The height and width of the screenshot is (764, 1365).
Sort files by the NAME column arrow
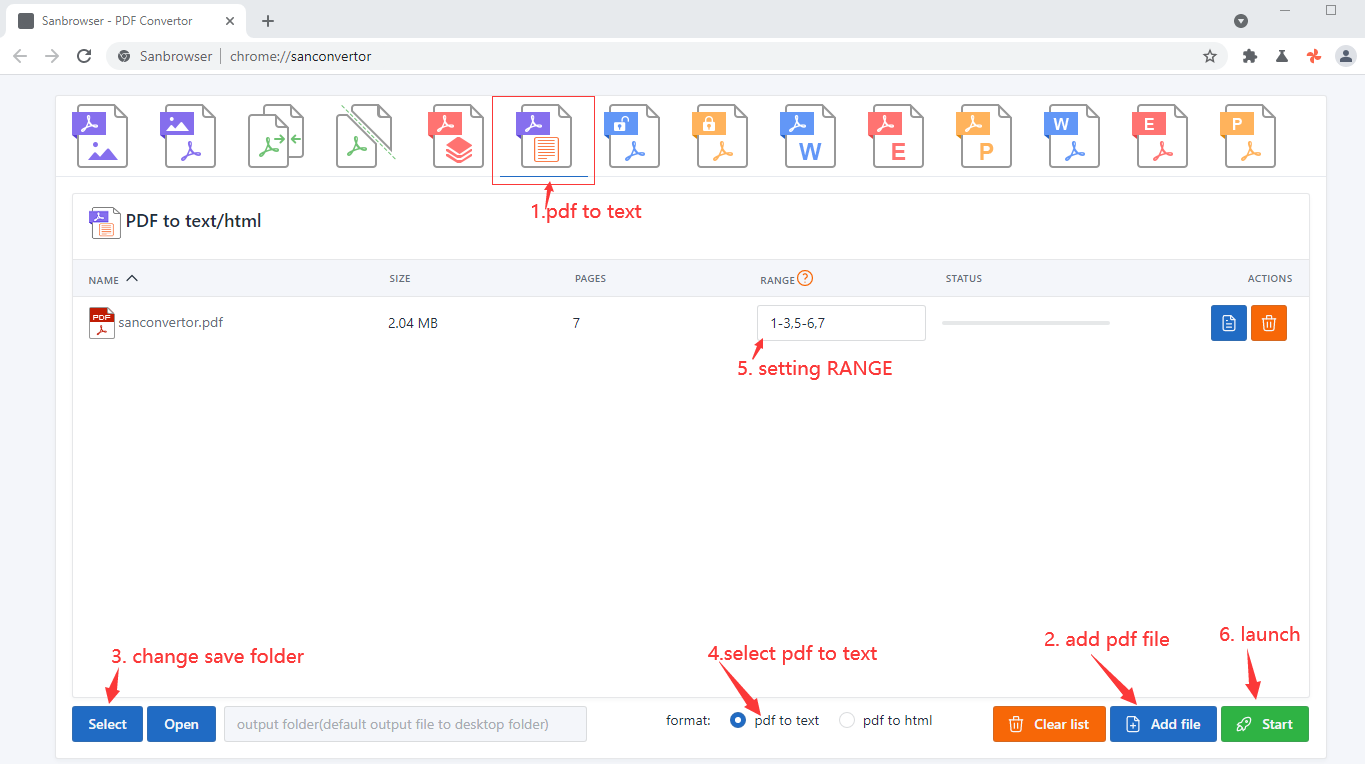(134, 279)
